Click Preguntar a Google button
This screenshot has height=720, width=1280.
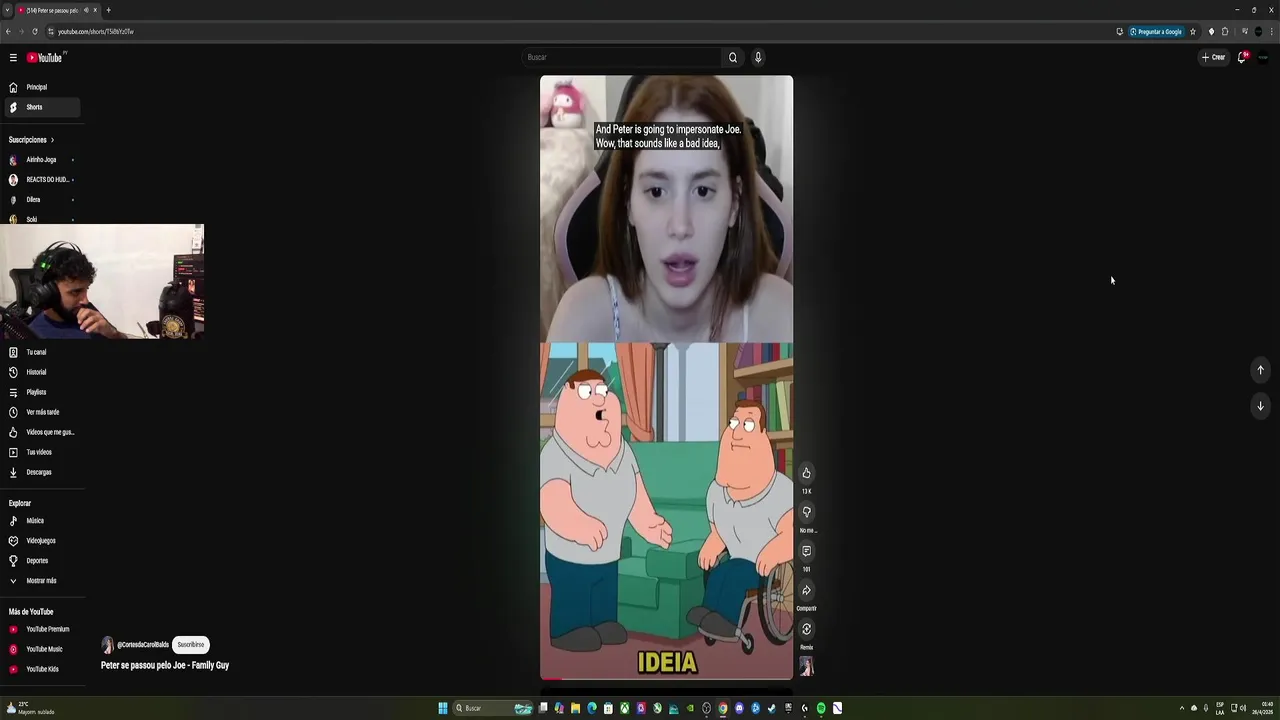(1156, 32)
